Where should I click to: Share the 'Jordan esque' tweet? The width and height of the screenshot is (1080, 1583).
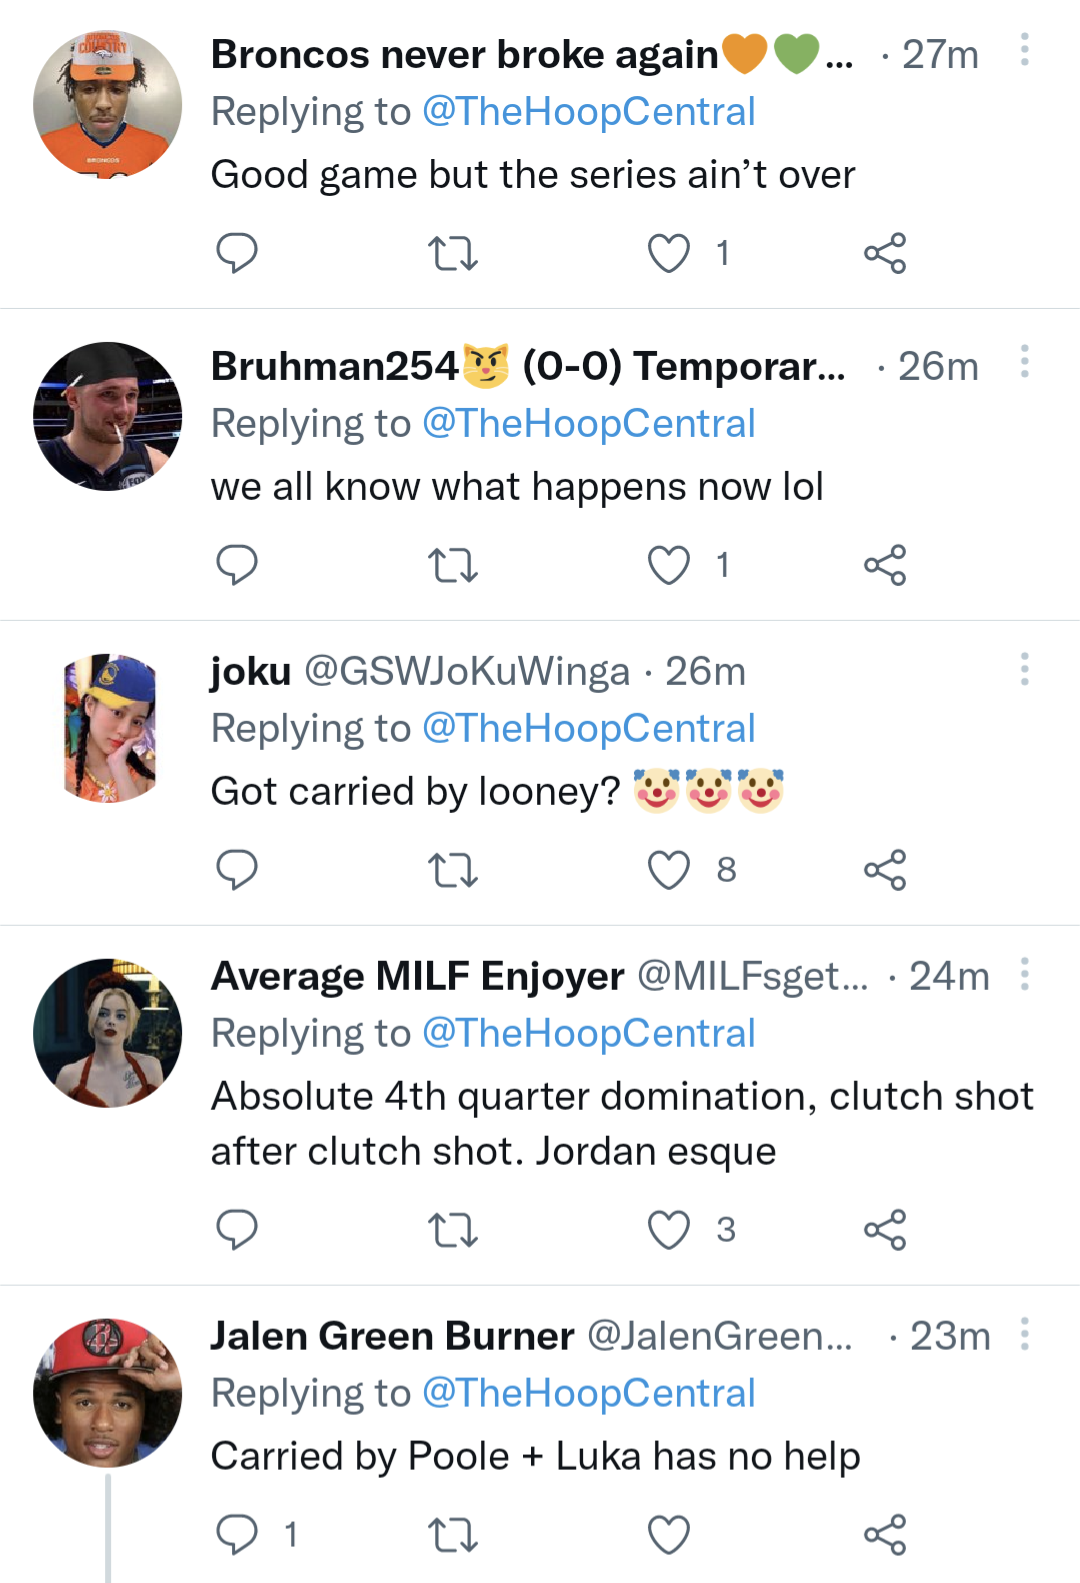885,1229
